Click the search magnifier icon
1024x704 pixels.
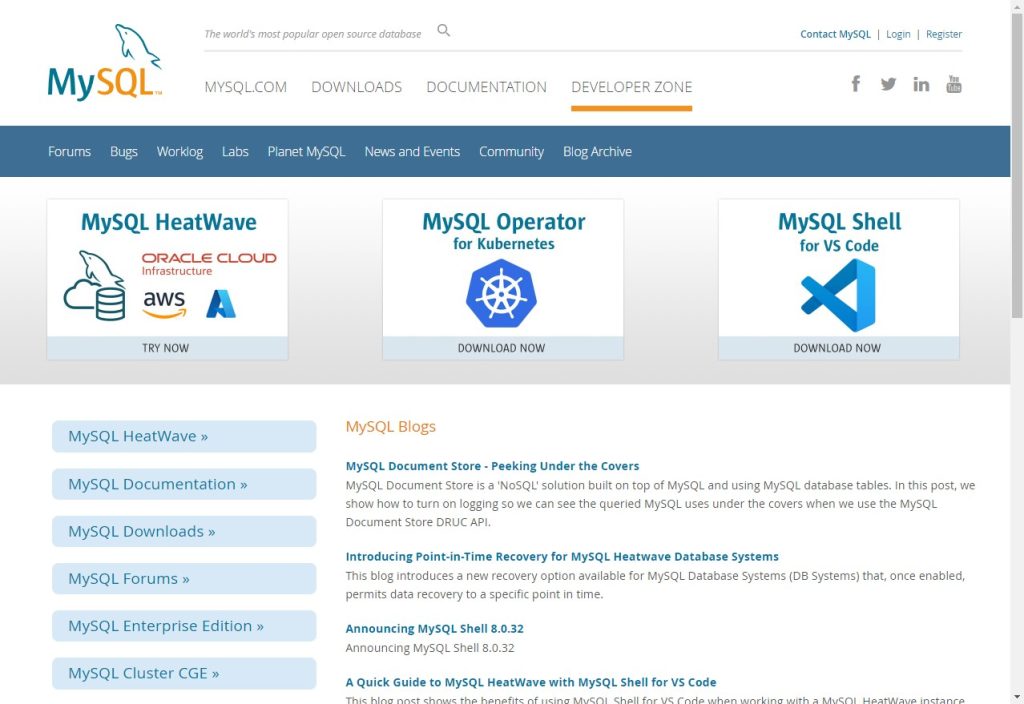[x=443, y=30]
